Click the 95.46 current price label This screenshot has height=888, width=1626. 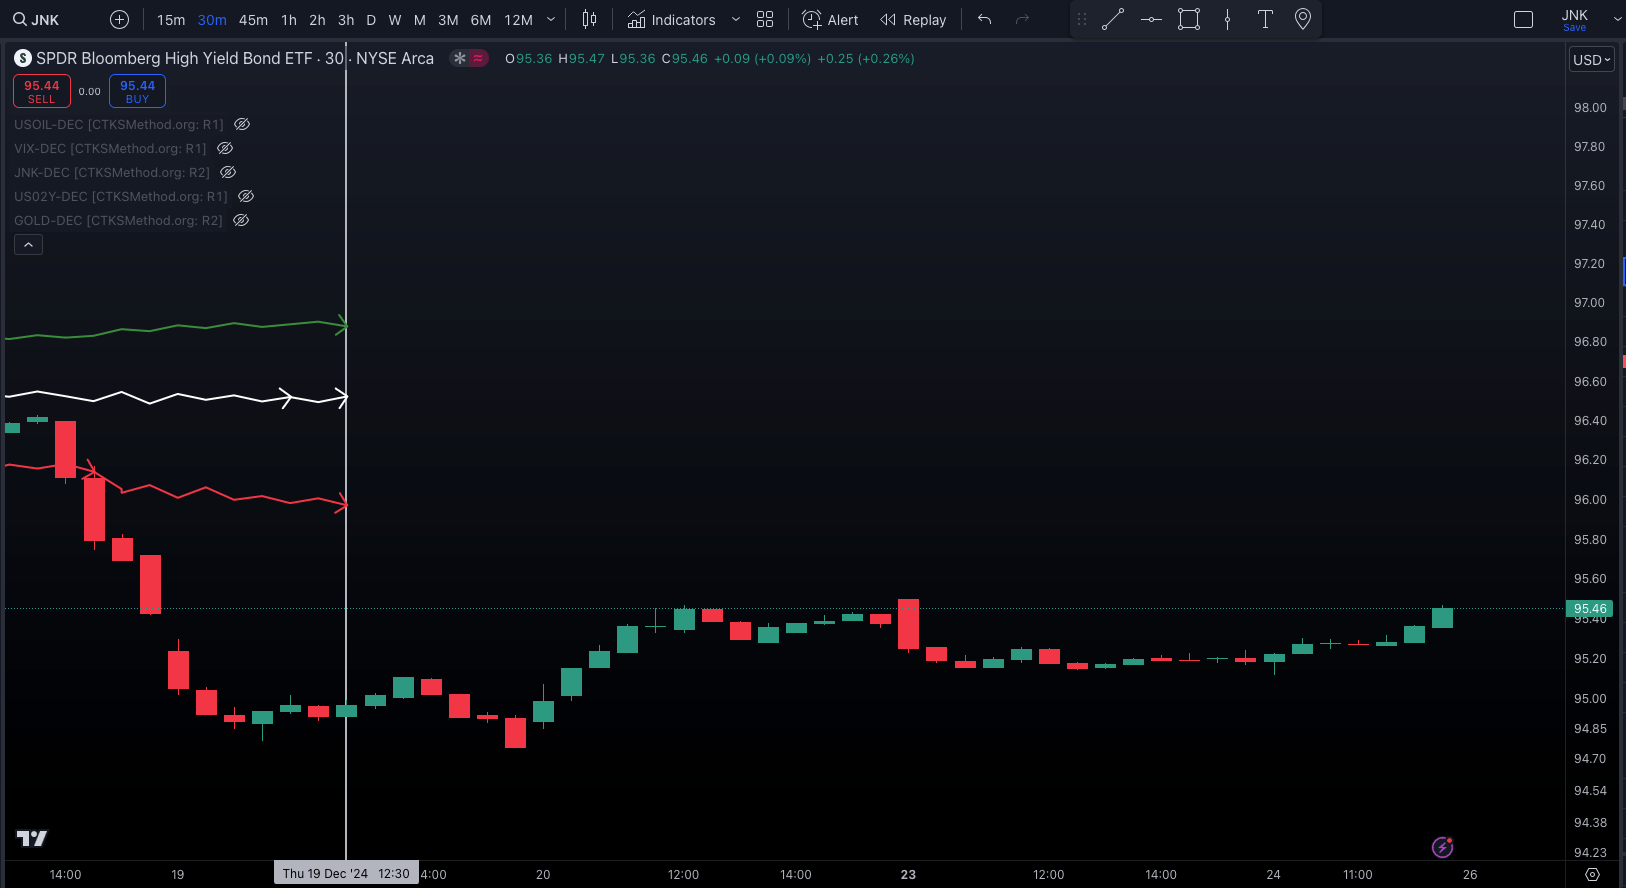(1590, 608)
